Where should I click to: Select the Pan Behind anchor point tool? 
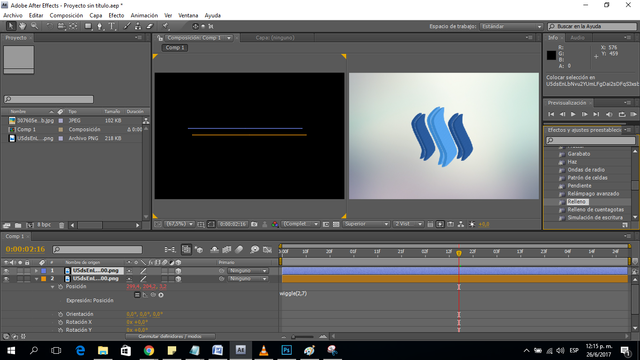pyautogui.click(x=73, y=26)
